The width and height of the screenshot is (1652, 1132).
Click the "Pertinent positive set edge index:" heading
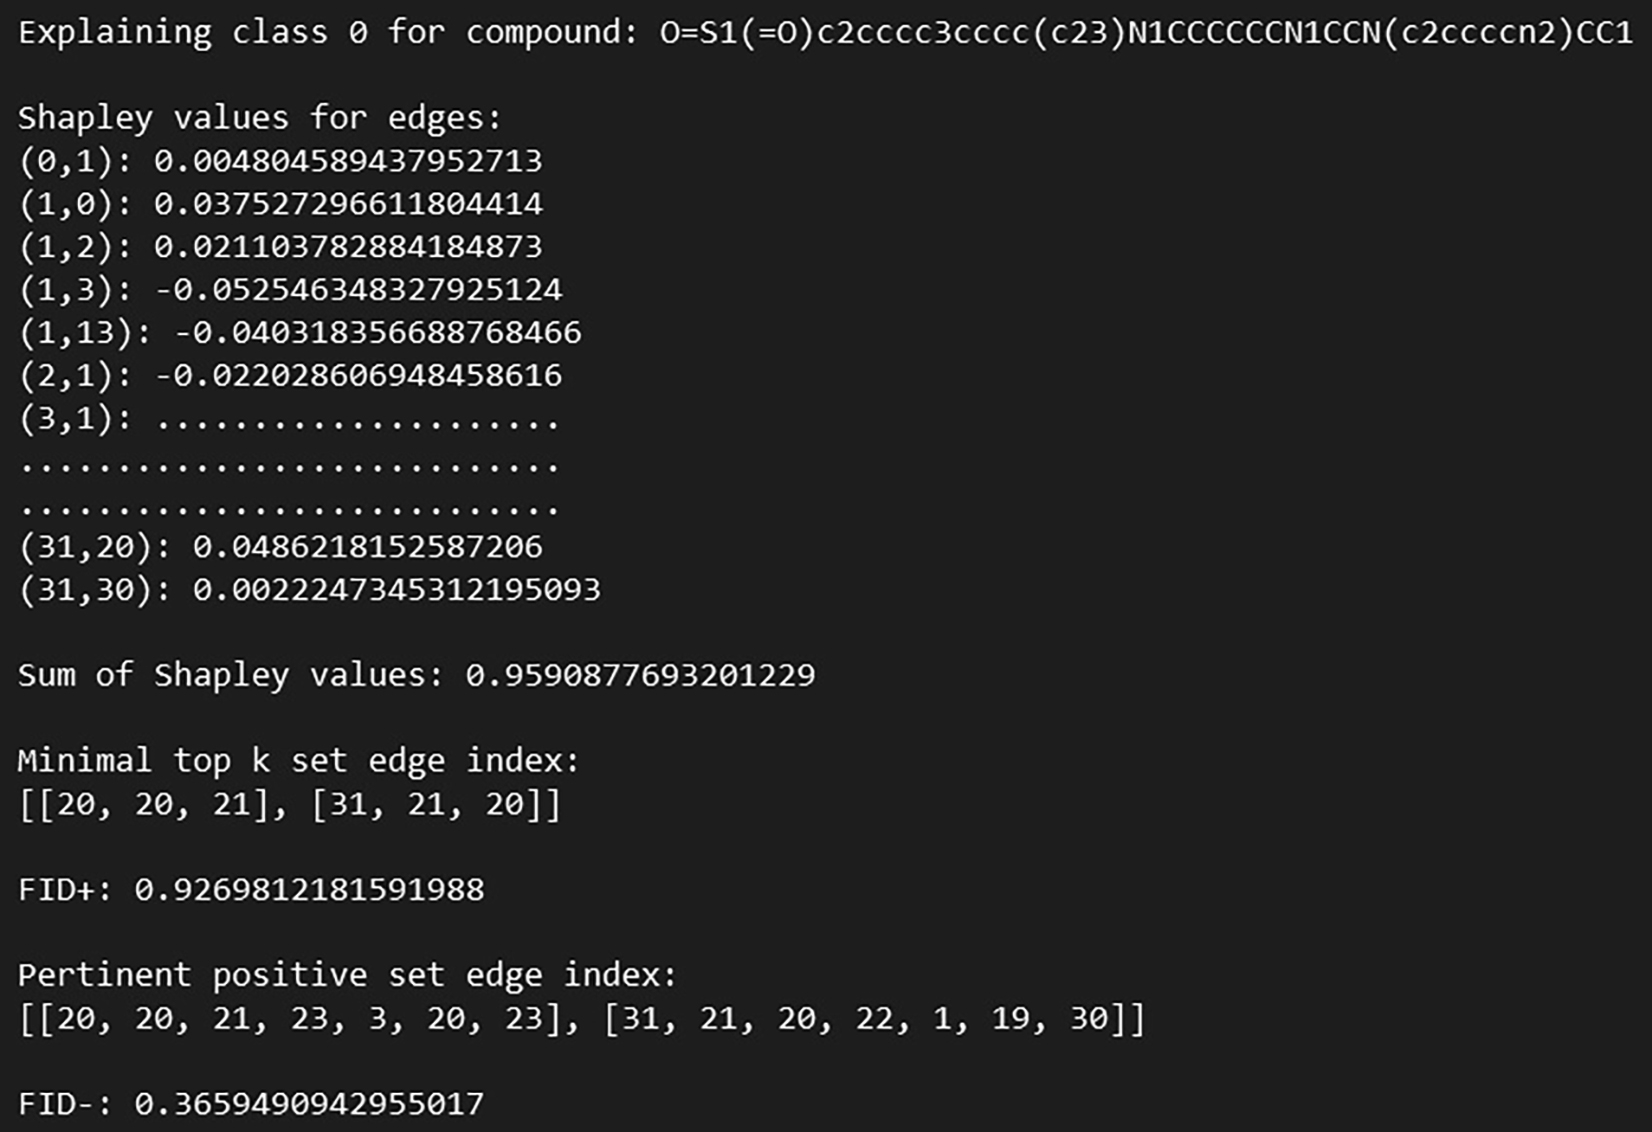pyautogui.click(x=347, y=975)
